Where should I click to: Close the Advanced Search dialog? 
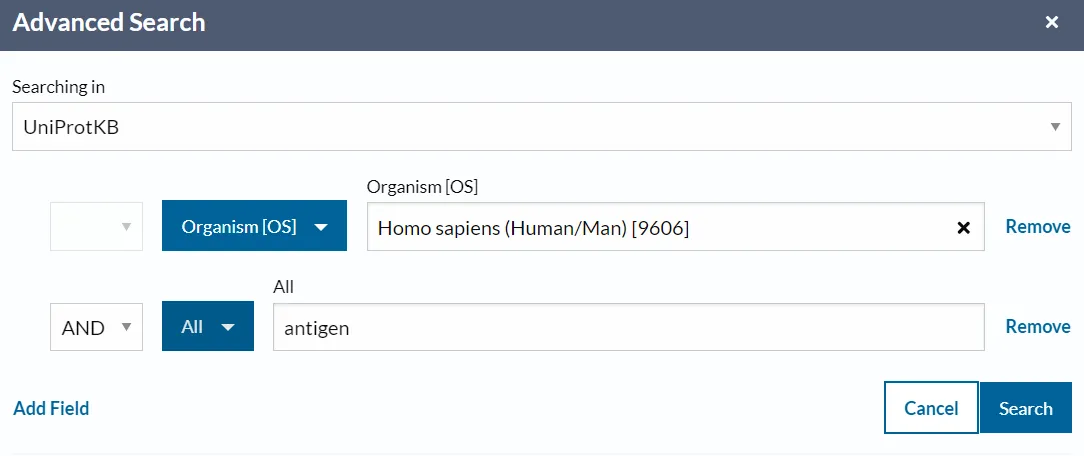[x=1052, y=22]
